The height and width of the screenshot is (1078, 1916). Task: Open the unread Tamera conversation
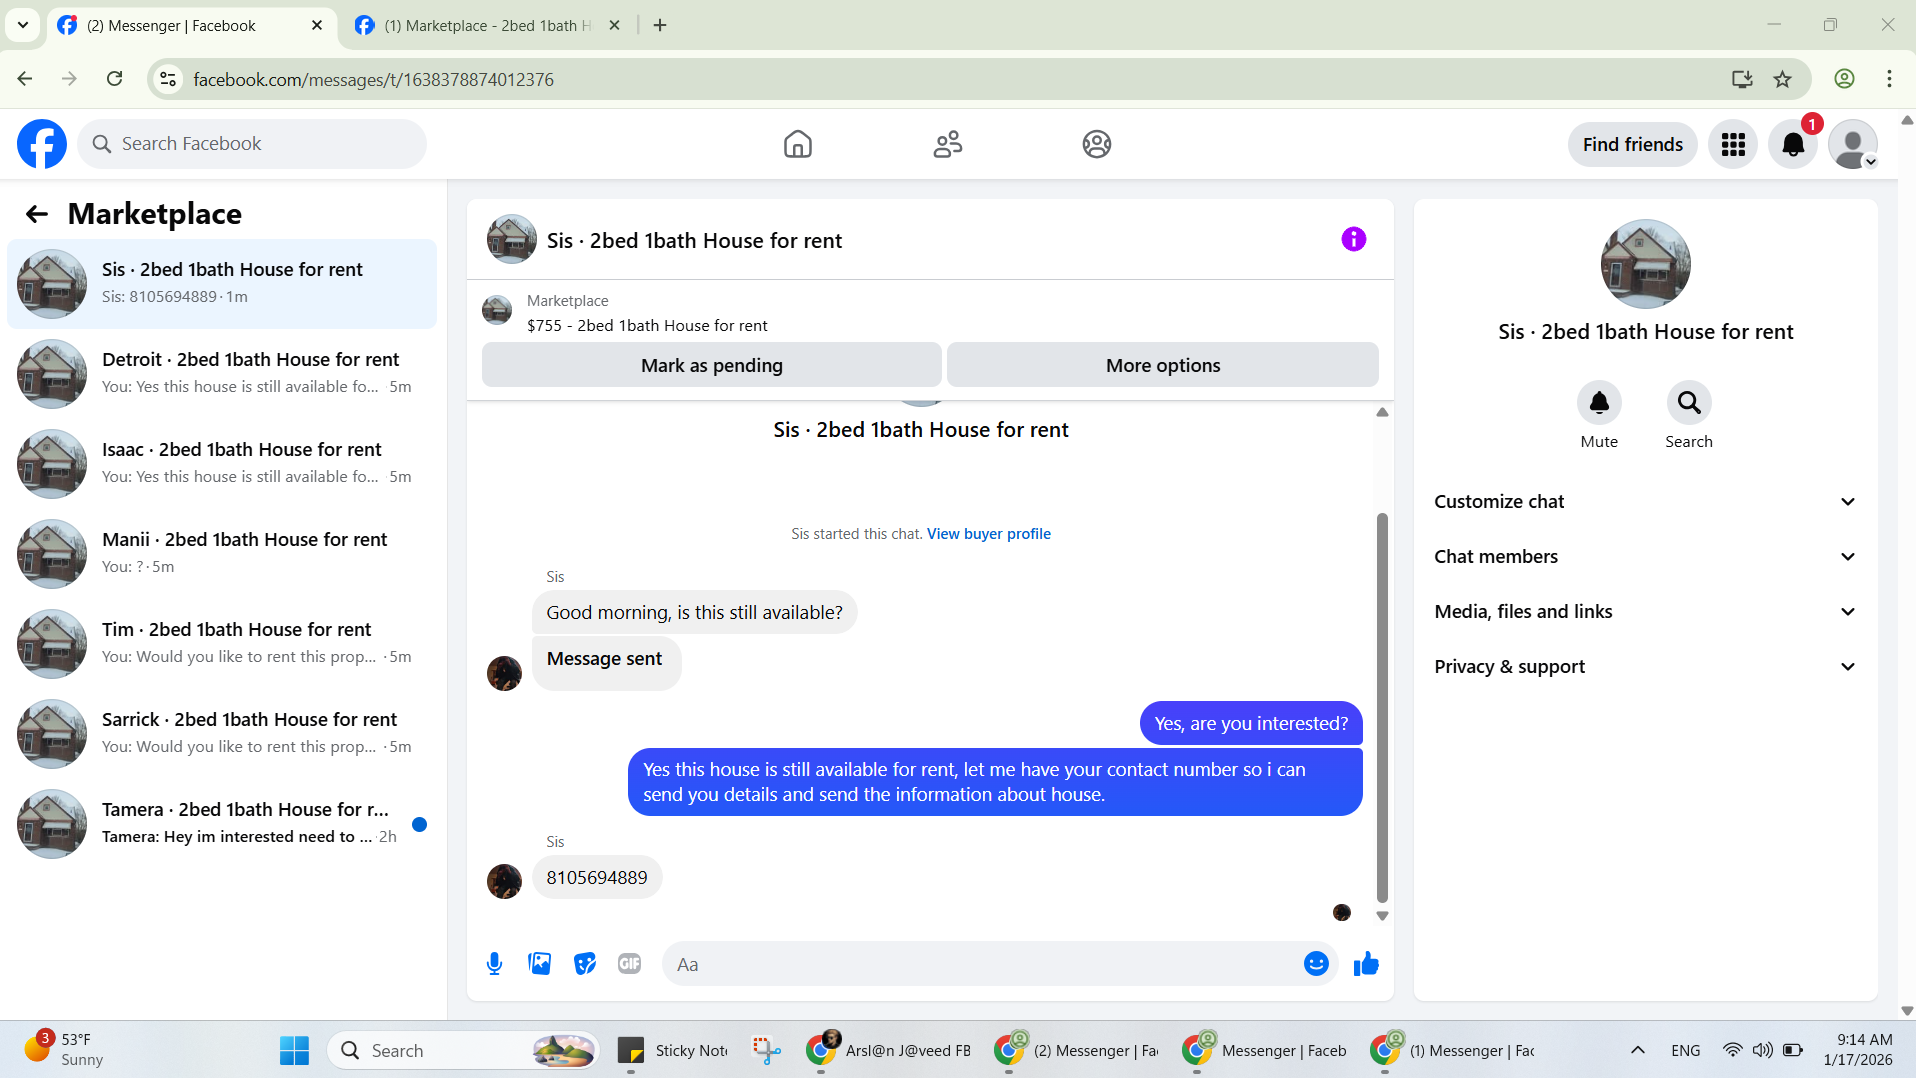point(222,824)
